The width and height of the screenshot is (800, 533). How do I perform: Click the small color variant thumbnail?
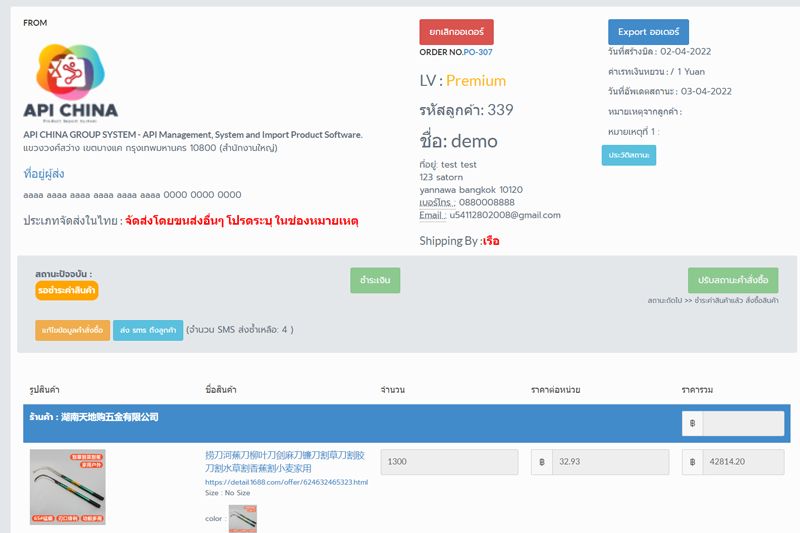[243, 518]
